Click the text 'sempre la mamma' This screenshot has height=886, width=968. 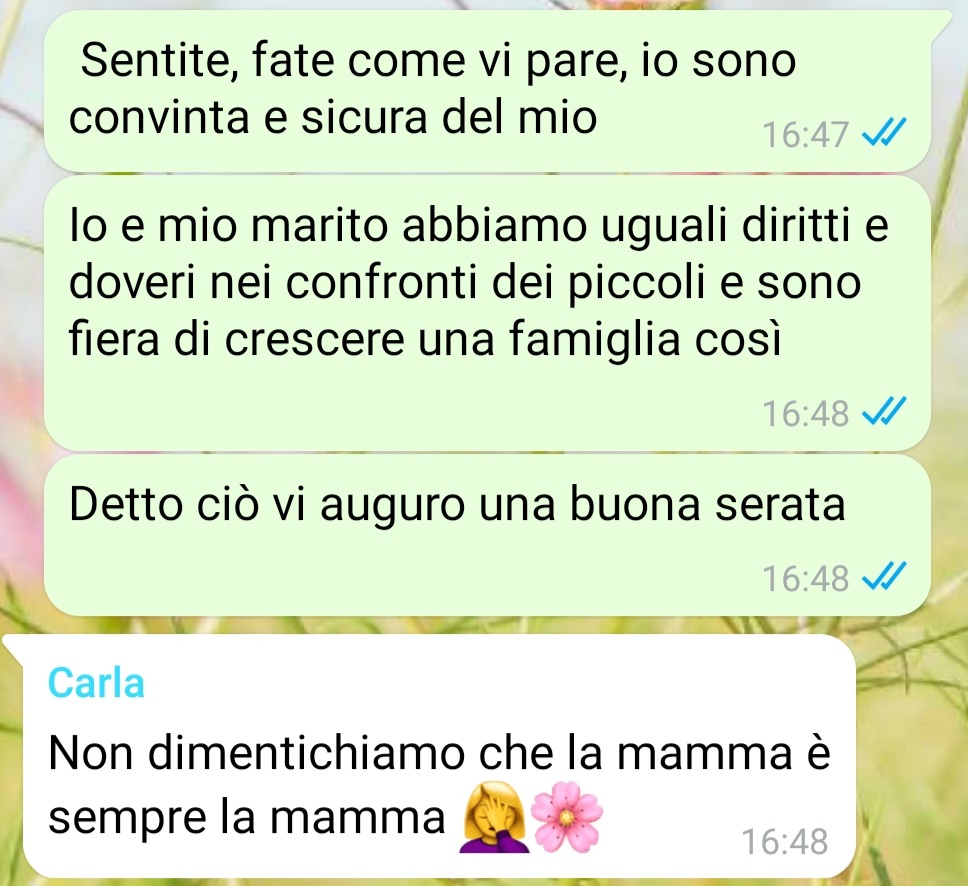(x=247, y=818)
